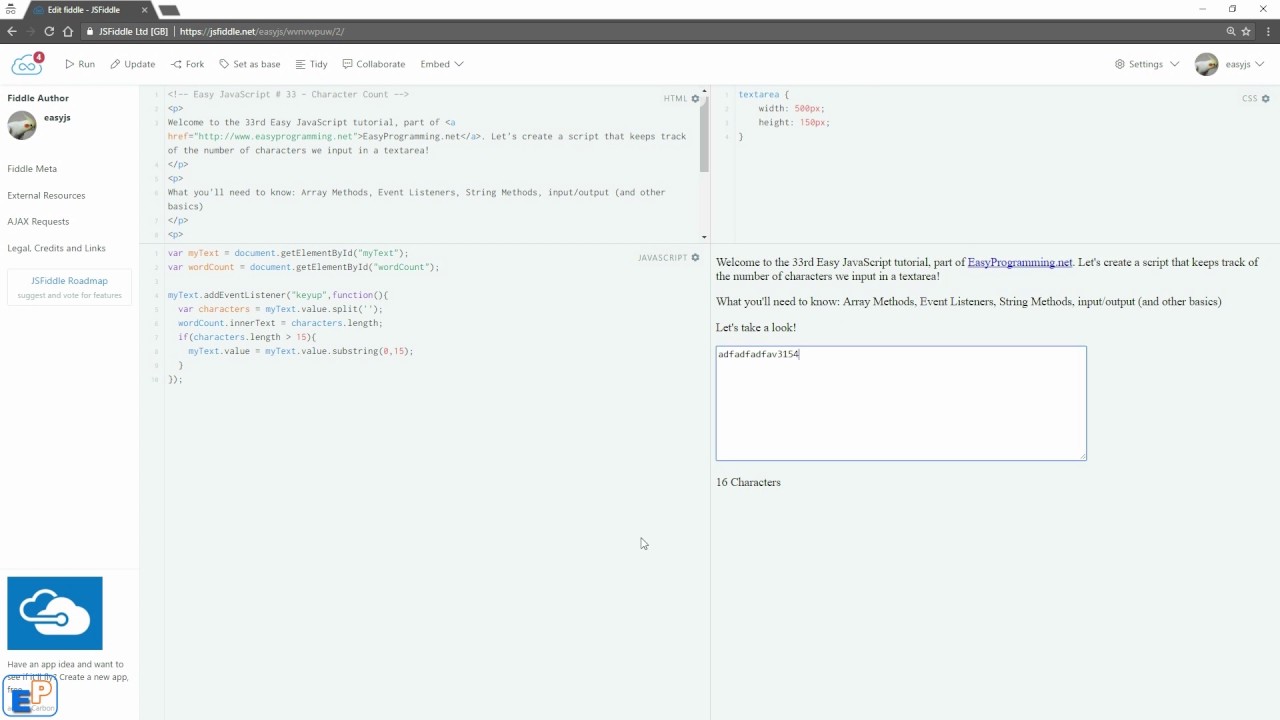Viewport: 1280px width, 720px height.
Task: Click the zoom magnifier icon in address bar
Action: (x=1231, y=31)
